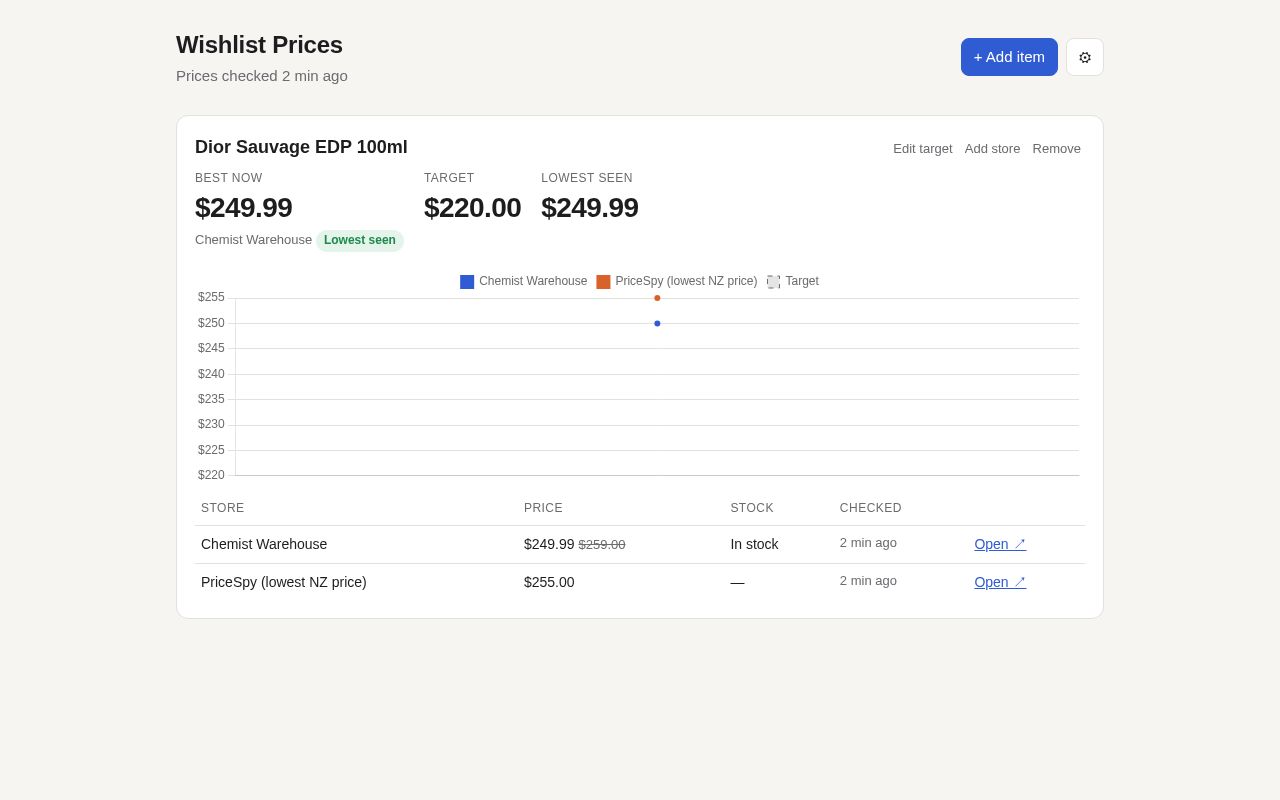Click the $255 y-axis label

click(211, 297)
